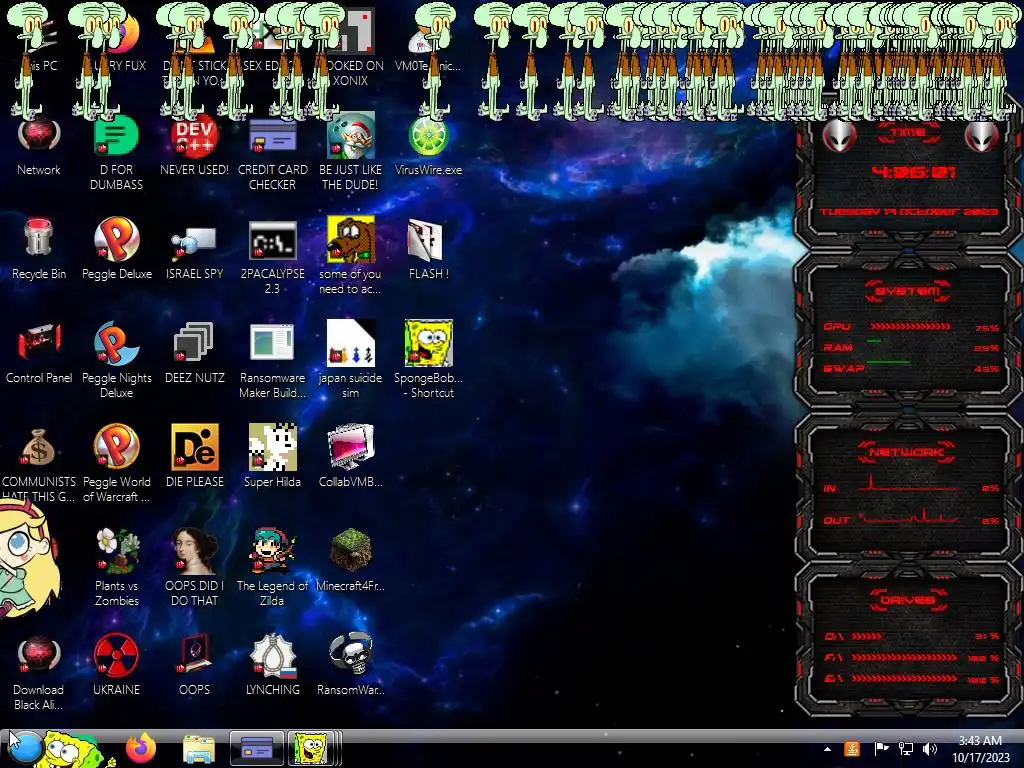Screen dimensions: 1024x768
Task: Open File Explorer from taskbar
Action: coord(199,749)
